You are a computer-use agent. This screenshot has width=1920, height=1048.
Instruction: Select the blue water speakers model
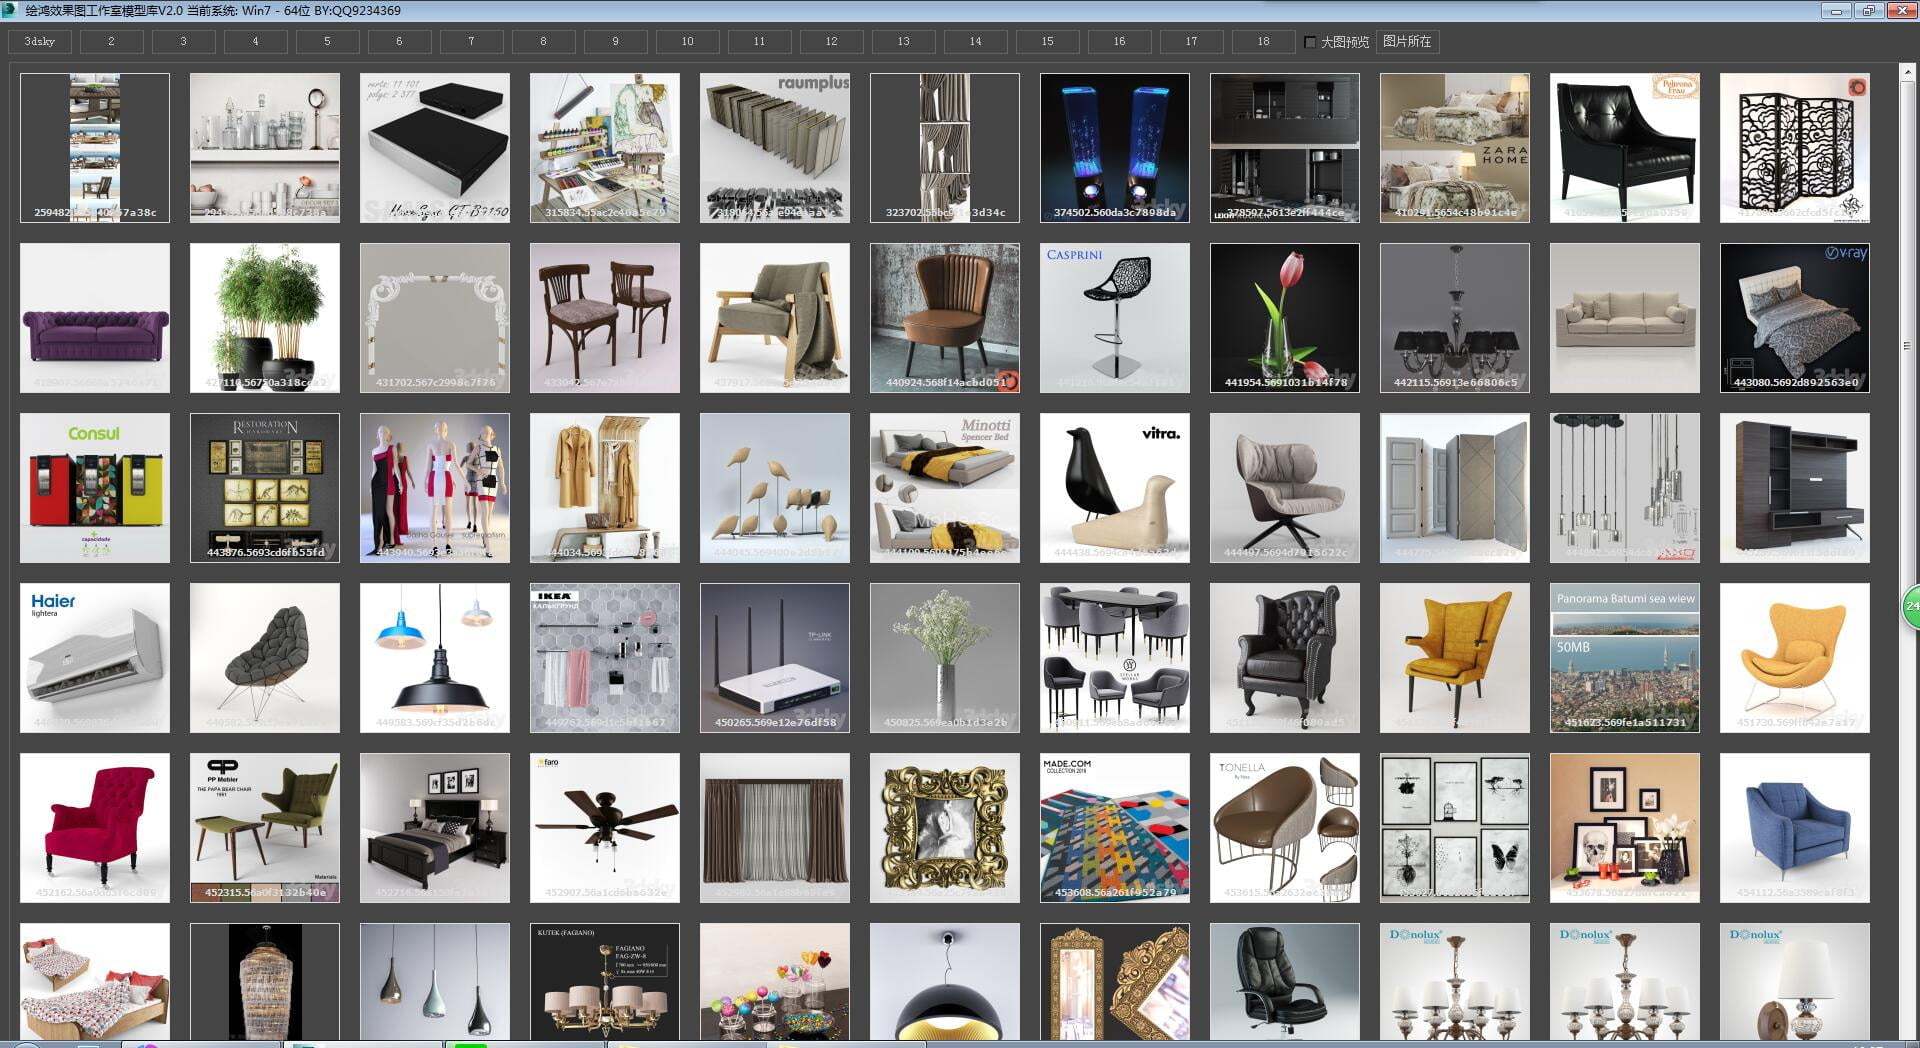coord(1115,148)
